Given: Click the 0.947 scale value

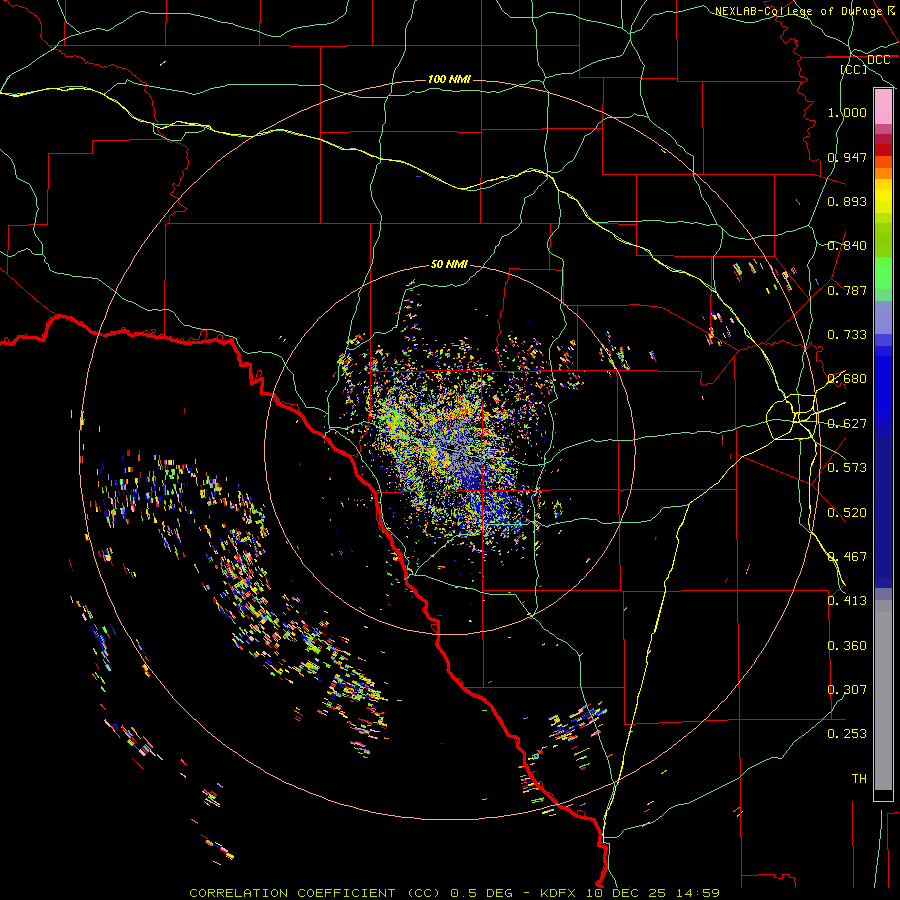Looking at the screenshot, I should click(x=847, y=157).
